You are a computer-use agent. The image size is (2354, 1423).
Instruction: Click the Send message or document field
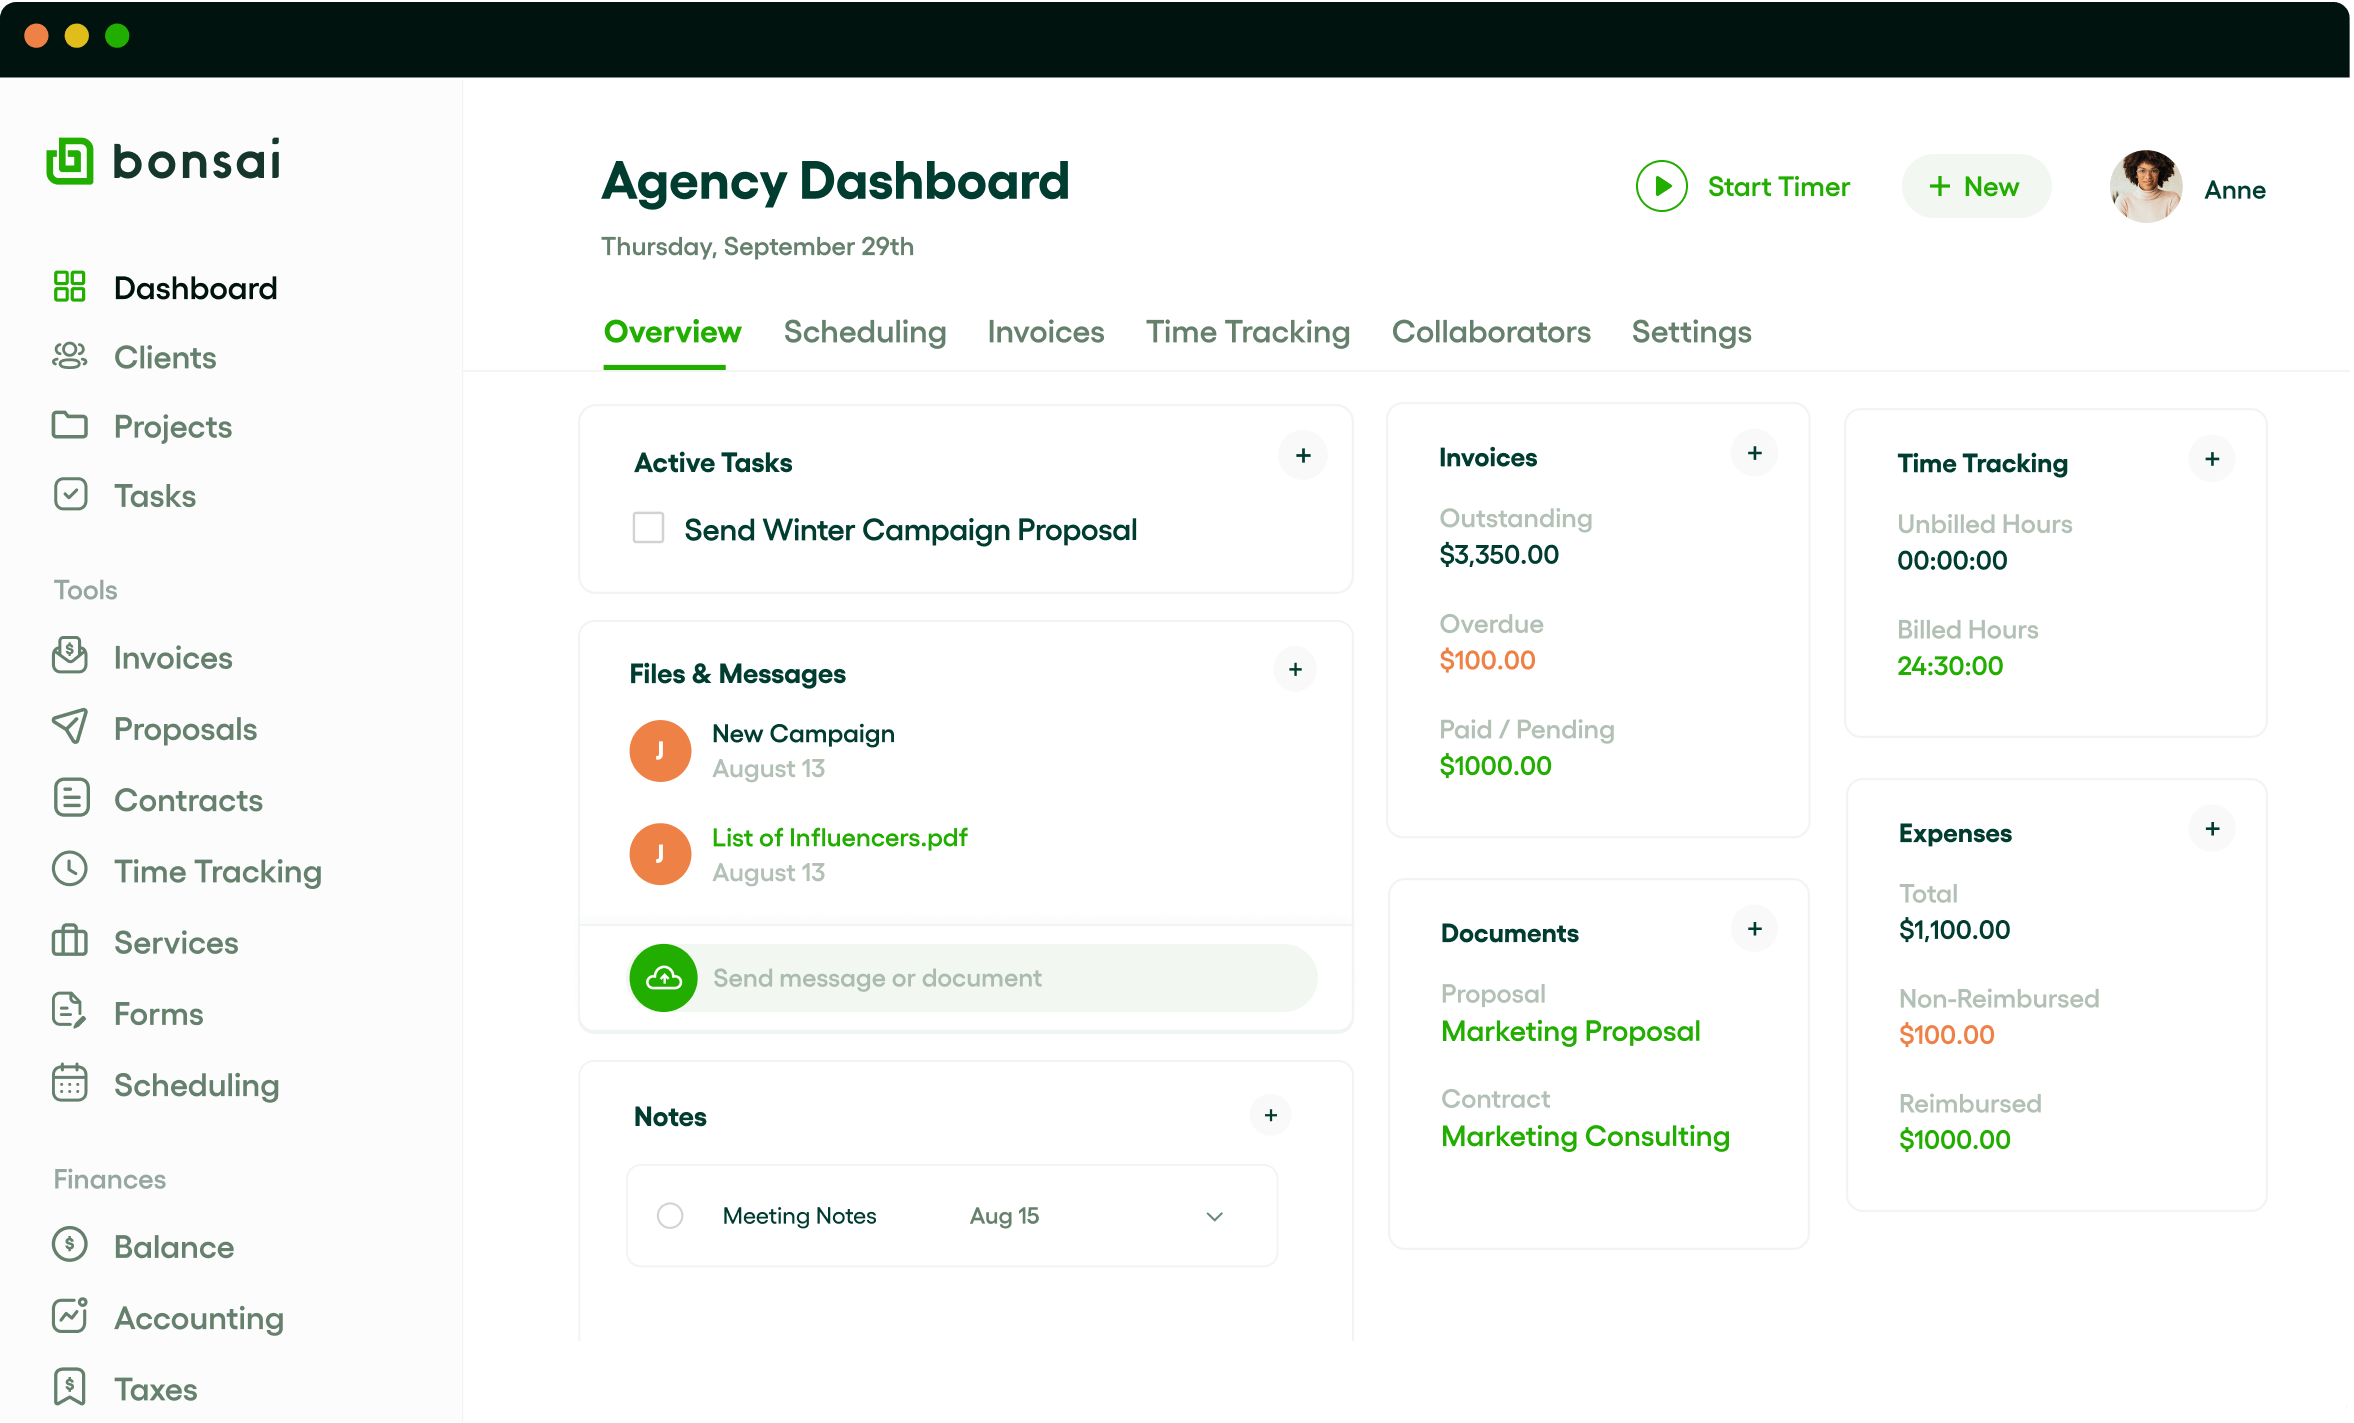1005,978
